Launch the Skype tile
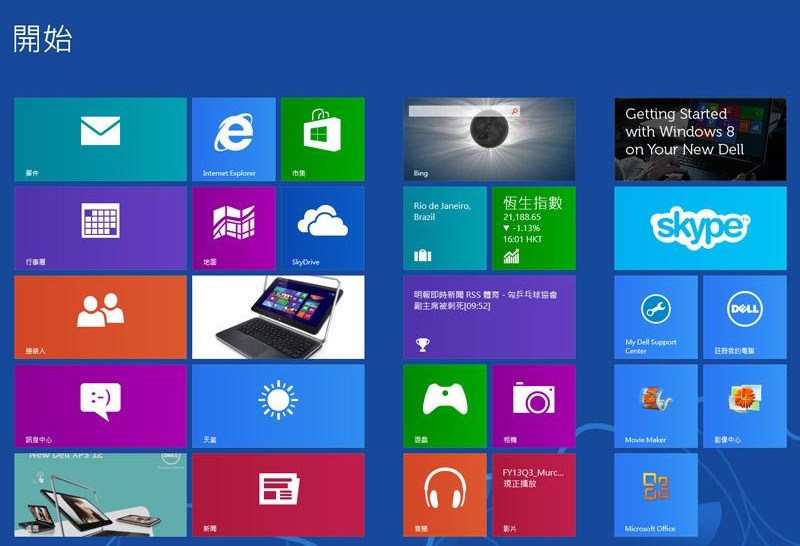Image resolution: width=800 pixels, height=546 pixels. tap(699, 227)
